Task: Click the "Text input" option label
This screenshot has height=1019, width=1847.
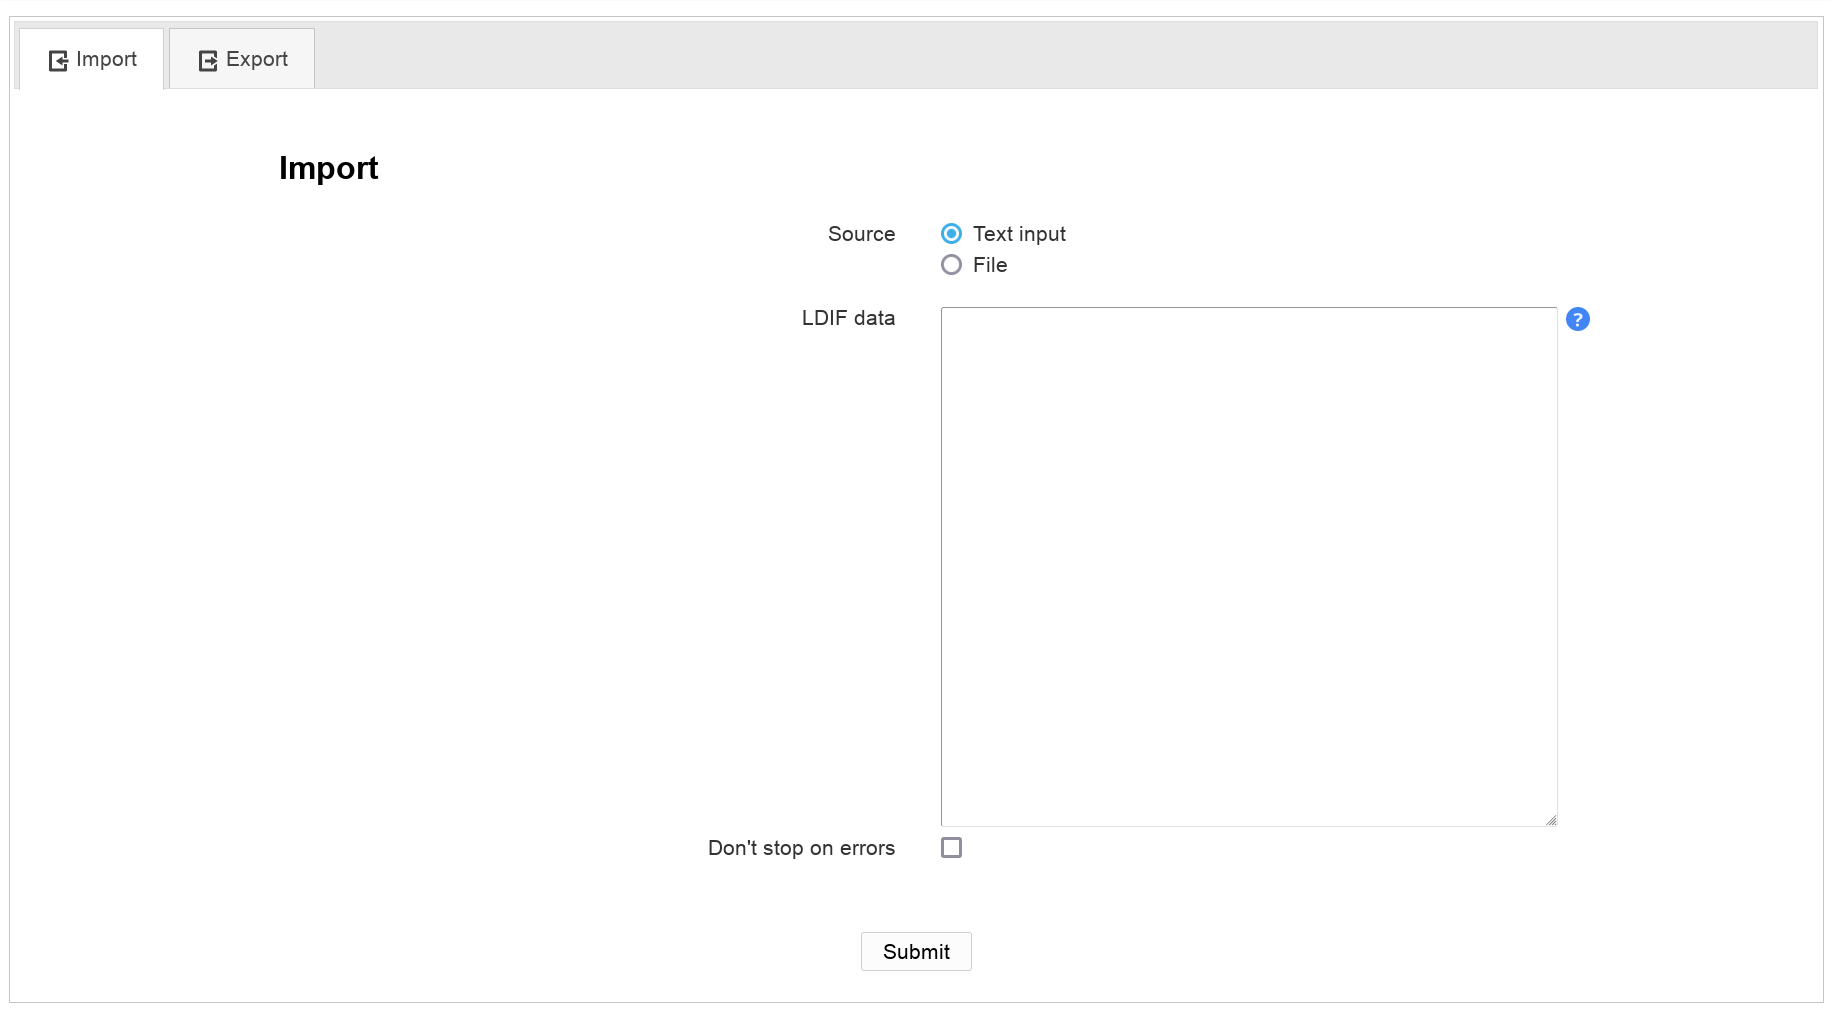Action: [1018, 234]
